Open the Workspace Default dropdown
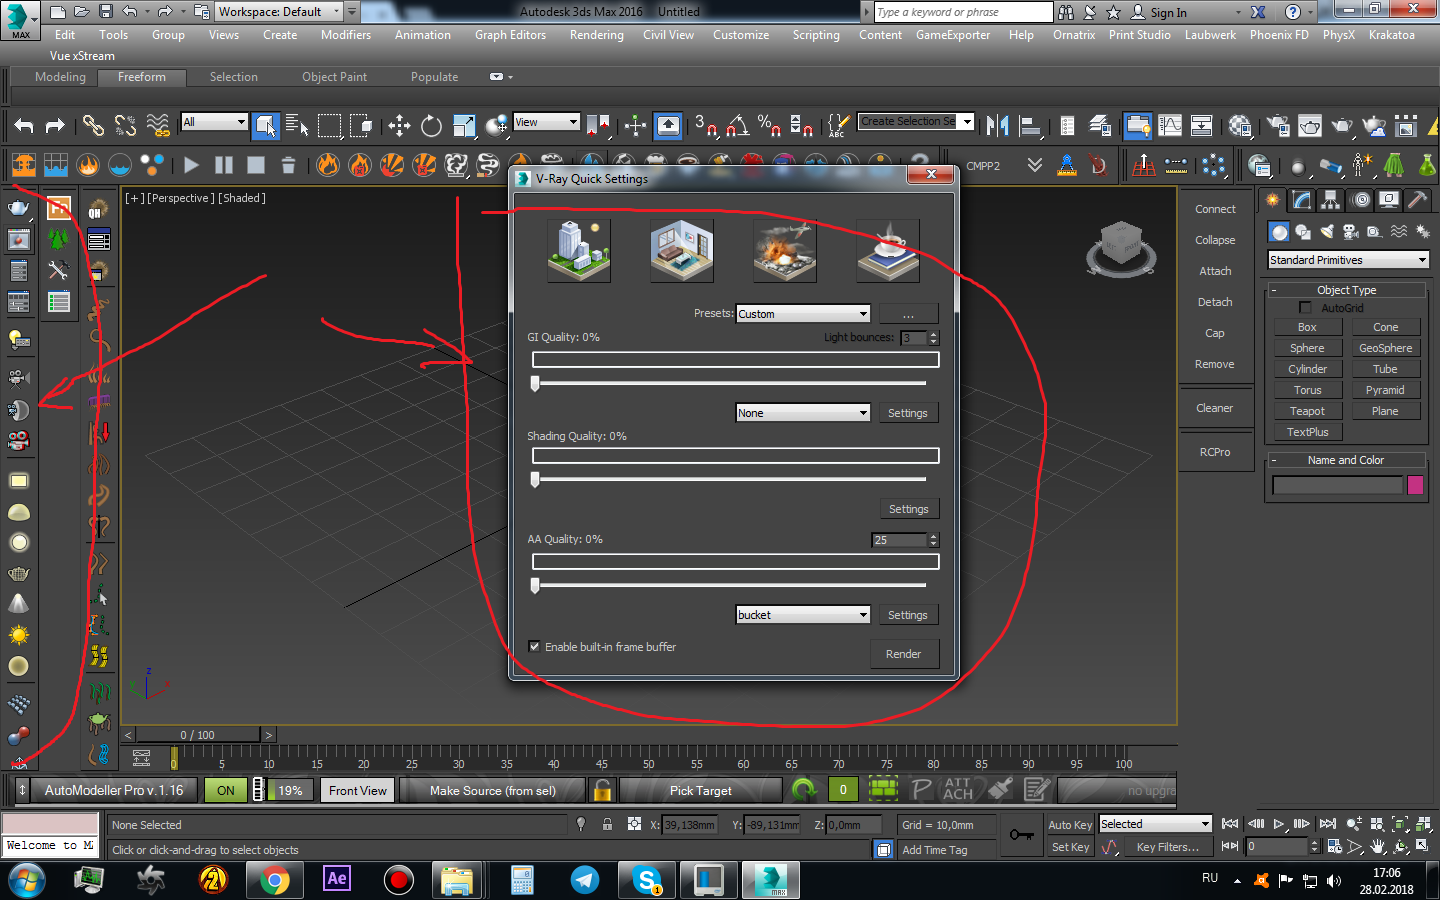 [x=280, y=12]
